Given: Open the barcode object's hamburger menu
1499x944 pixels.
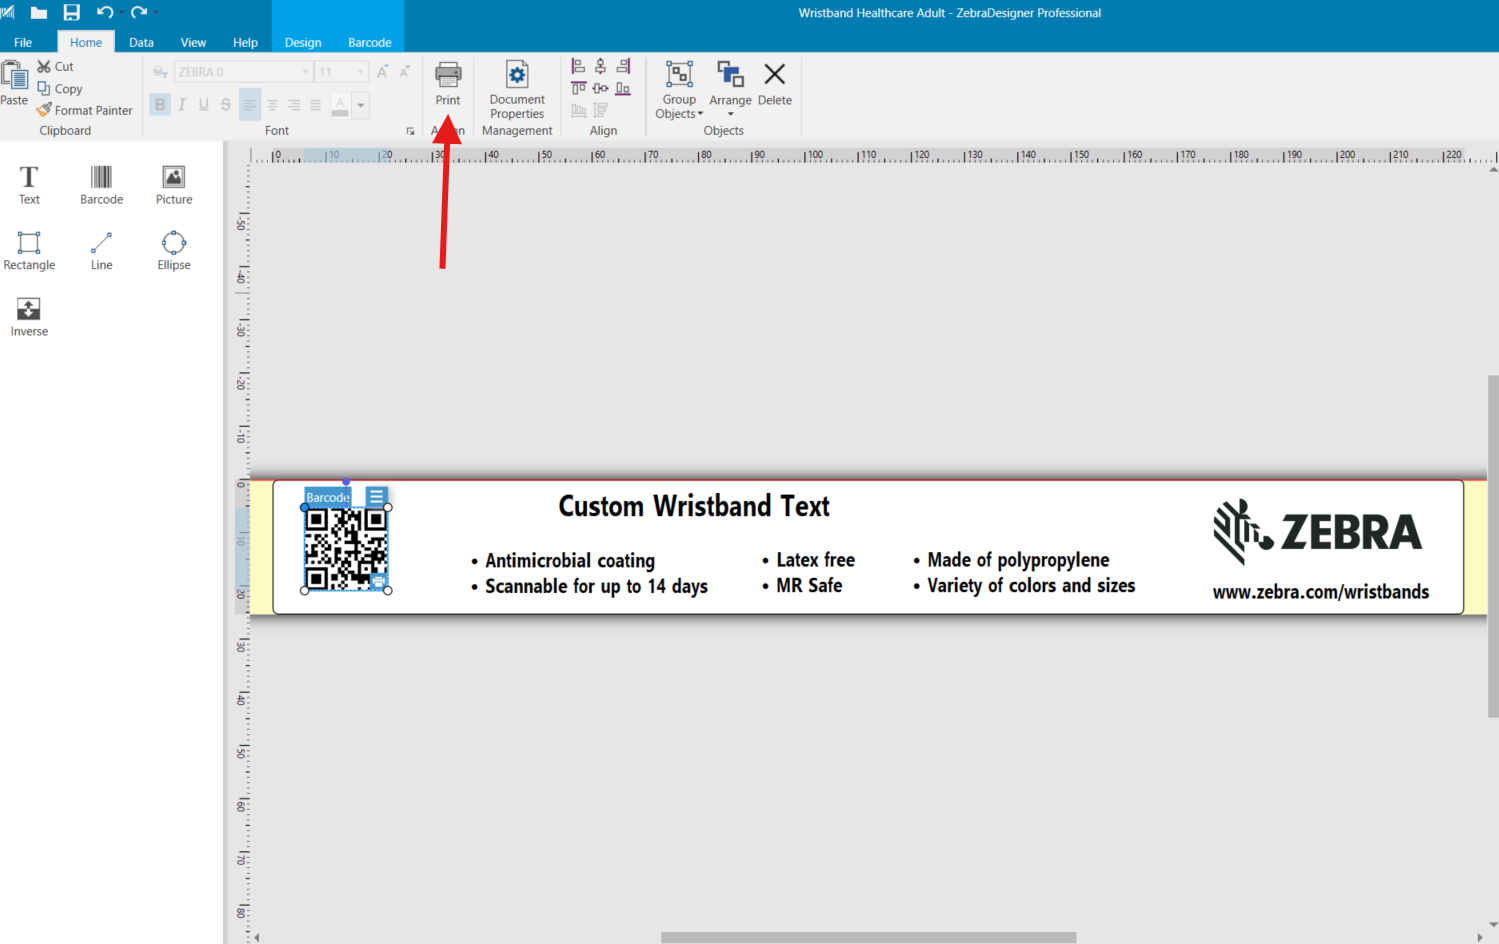Looking at the screenshot, I should click(376, 496).
